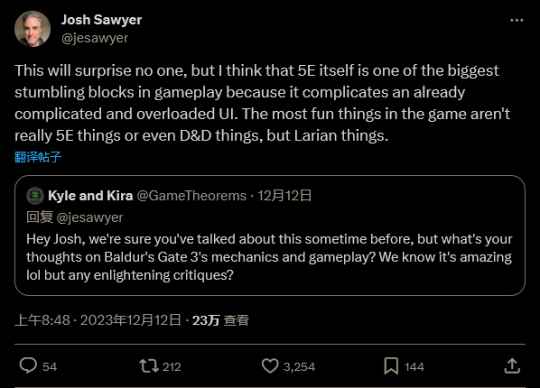Open the quoted tweet's 12月12日 date
Viewport: 540px width, 388px height.
point(284,196)
